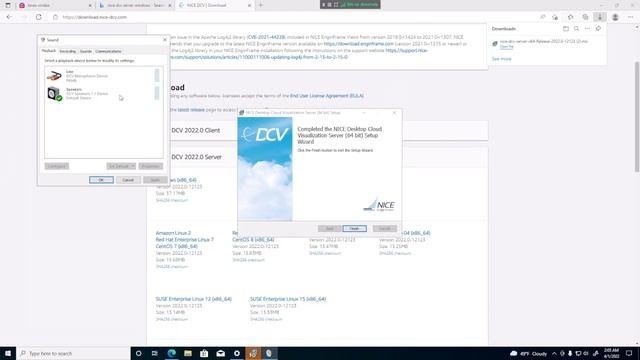
Task: Click search icon in Downloads panel
Action: [x=576, y=29]
